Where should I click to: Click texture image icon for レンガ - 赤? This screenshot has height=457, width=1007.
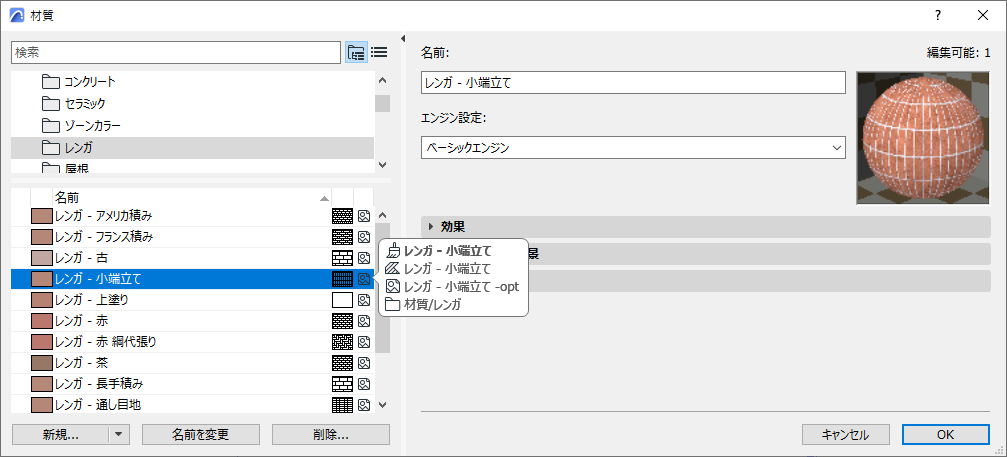(365, 321)
